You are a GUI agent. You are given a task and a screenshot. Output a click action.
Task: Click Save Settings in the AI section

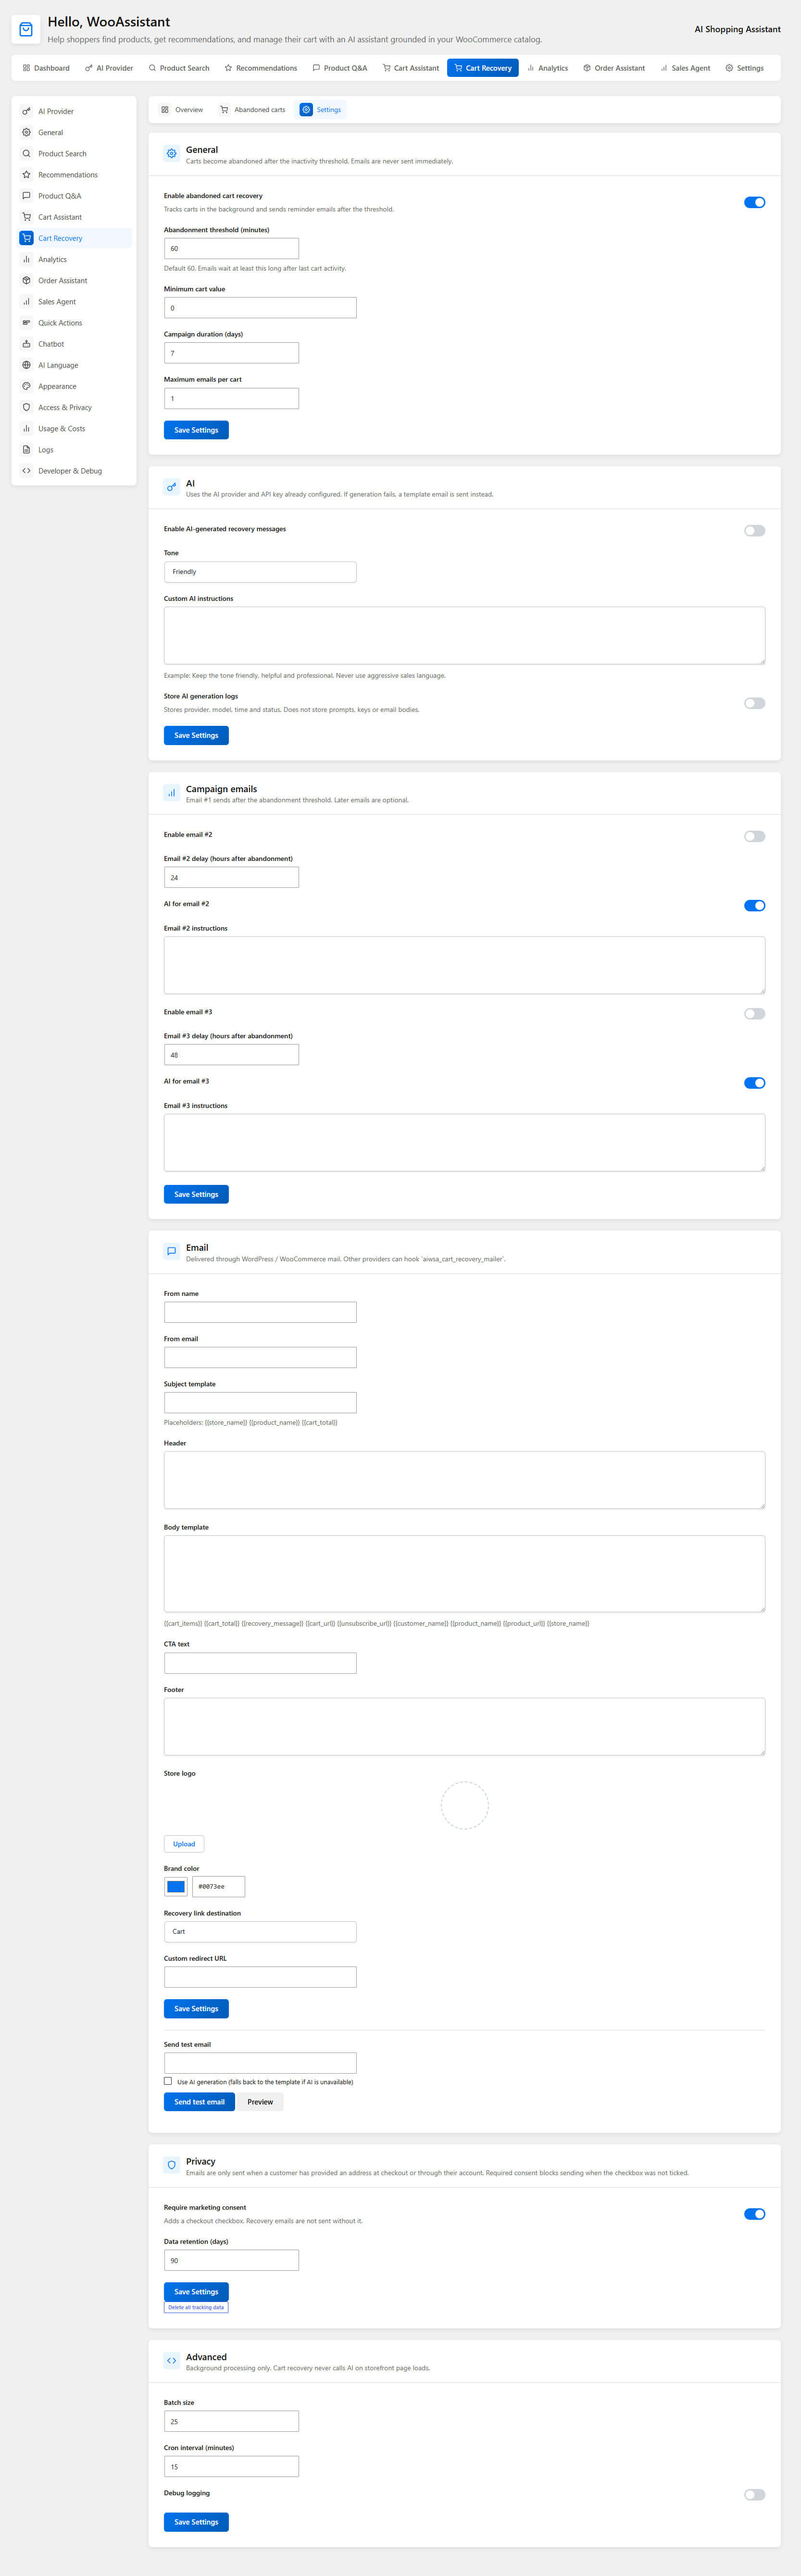coord(196,736)
